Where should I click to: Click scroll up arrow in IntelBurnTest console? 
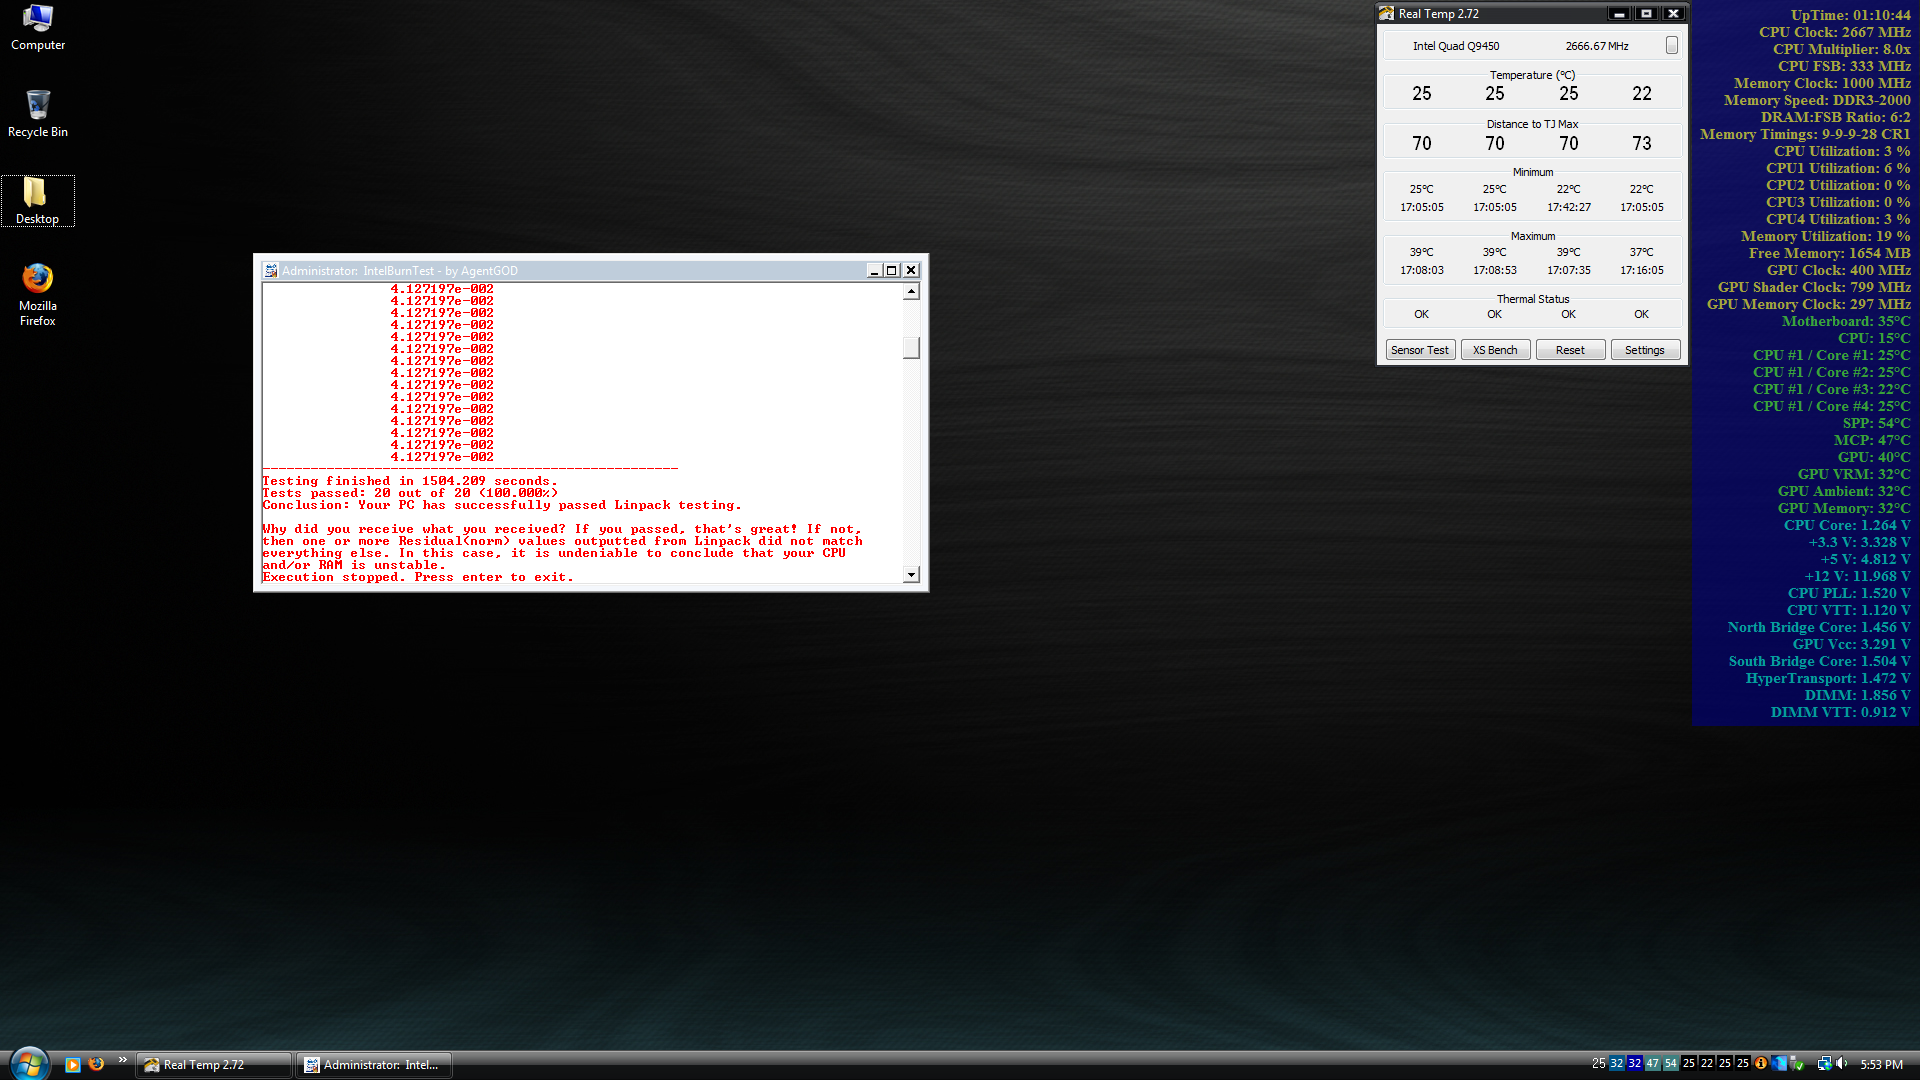[x=911, y=292]
